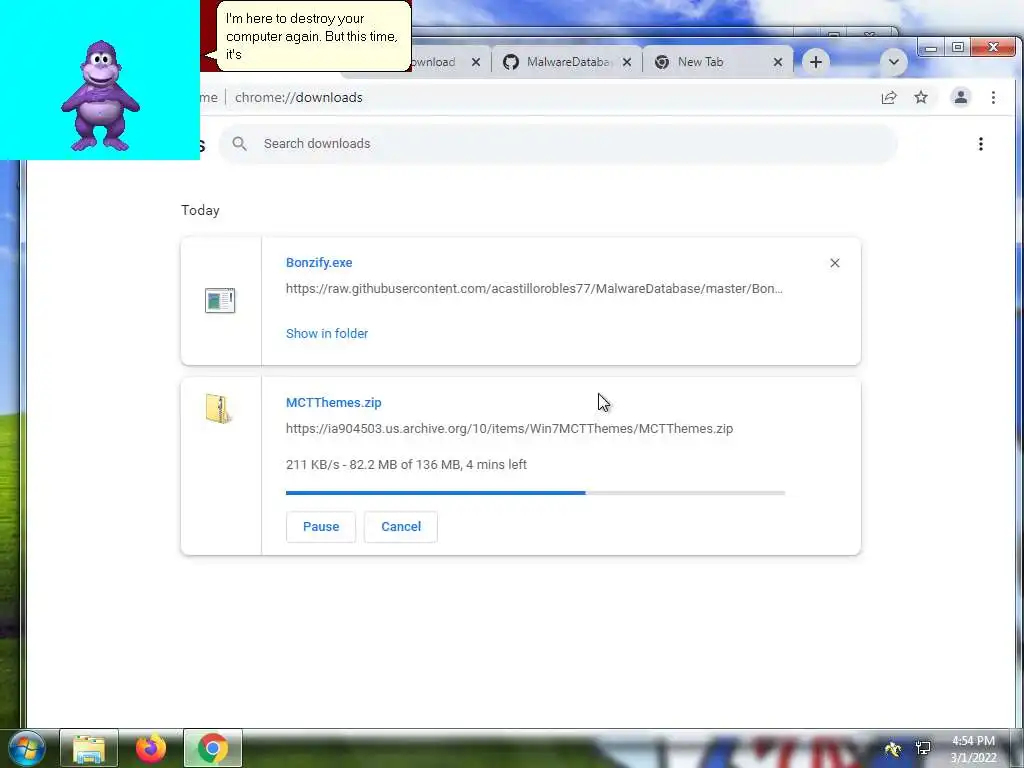Open the MCTThemes.zip download link
The width and height of the screenshot is (1024, 768).
[x=333, y=402]
